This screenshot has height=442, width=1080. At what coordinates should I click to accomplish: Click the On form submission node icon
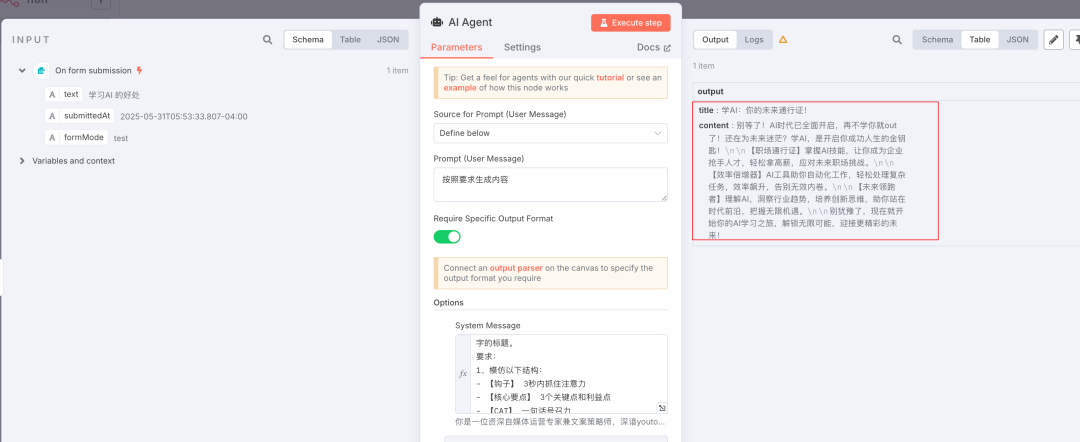point(42,70)
